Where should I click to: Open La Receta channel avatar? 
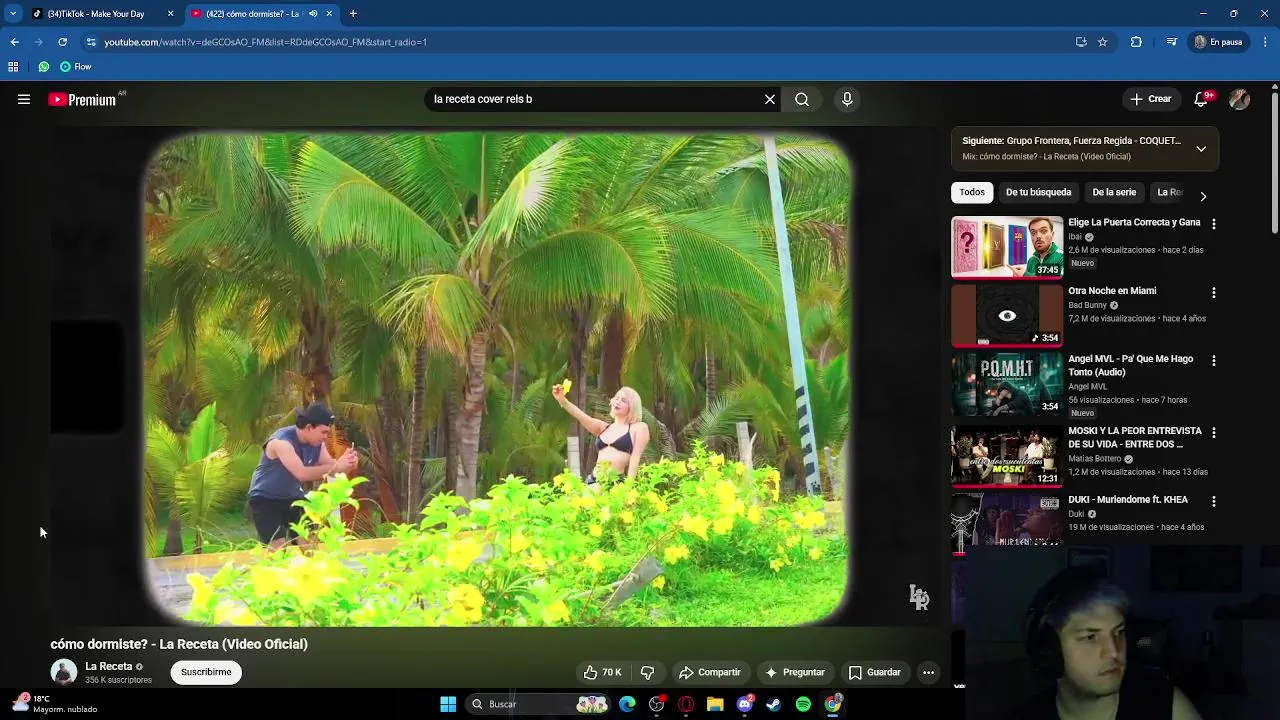(x=64, y=672)
